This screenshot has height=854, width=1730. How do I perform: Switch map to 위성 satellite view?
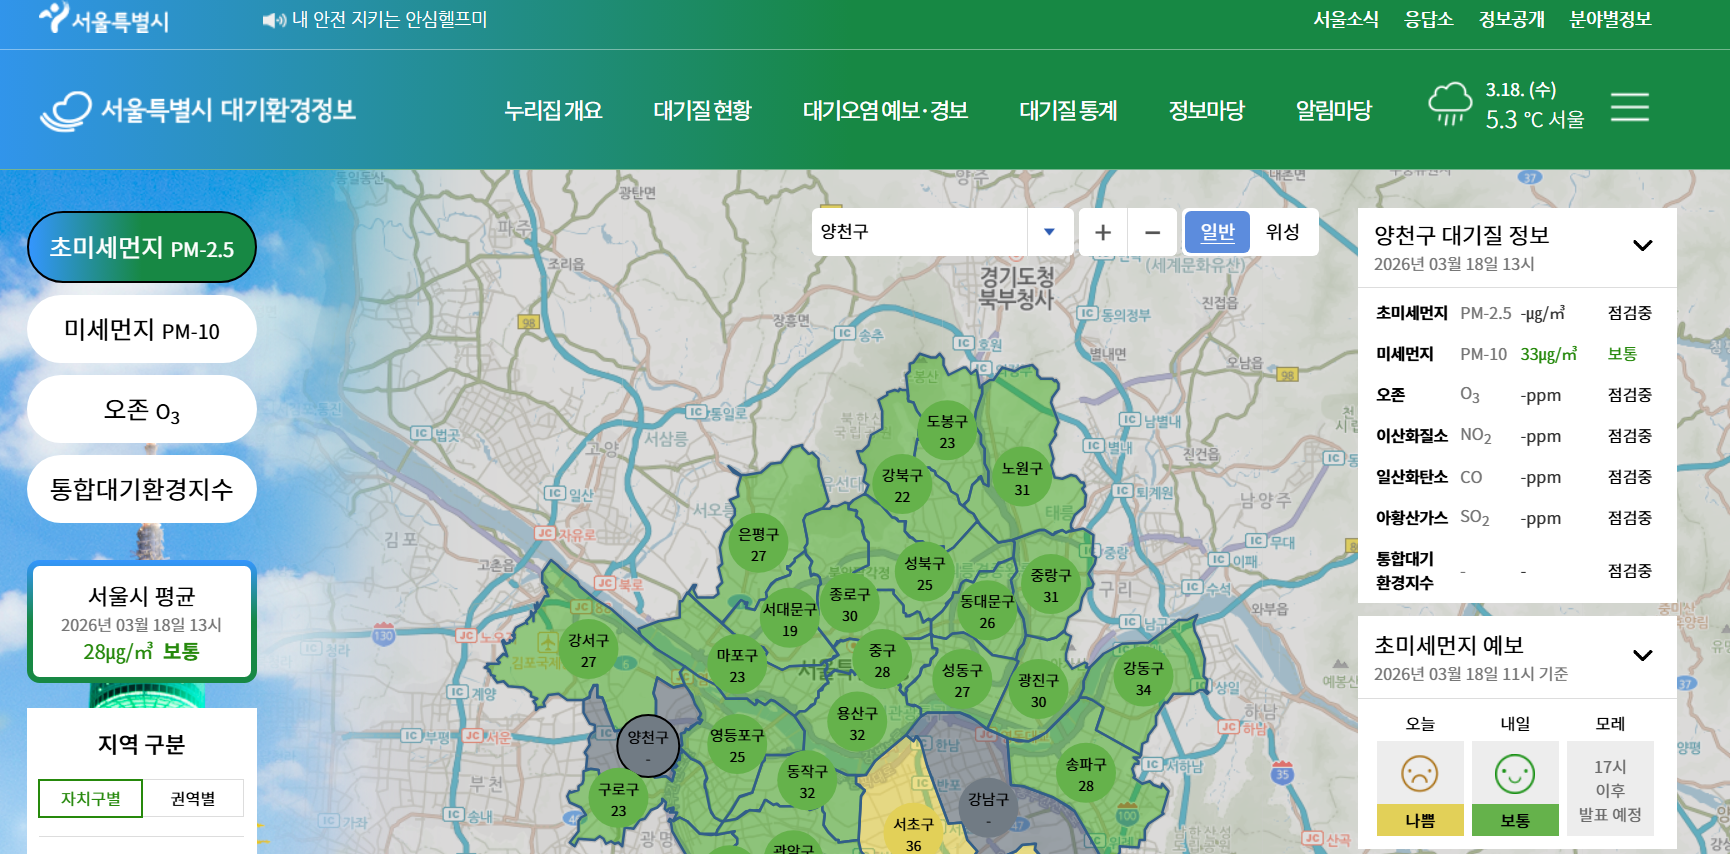[1283, 232]
